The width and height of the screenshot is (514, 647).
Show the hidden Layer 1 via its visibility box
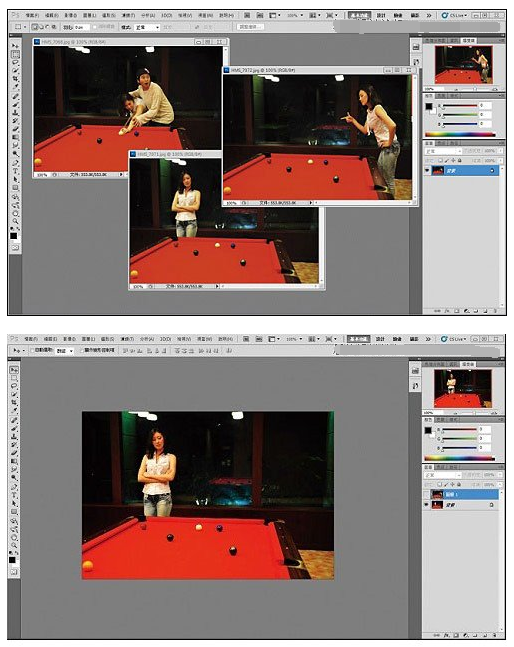[x=427, y=494]
